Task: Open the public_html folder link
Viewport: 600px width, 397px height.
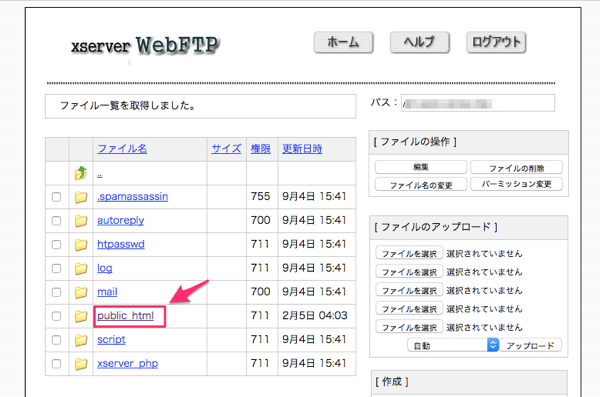Action: coord(126,316)
